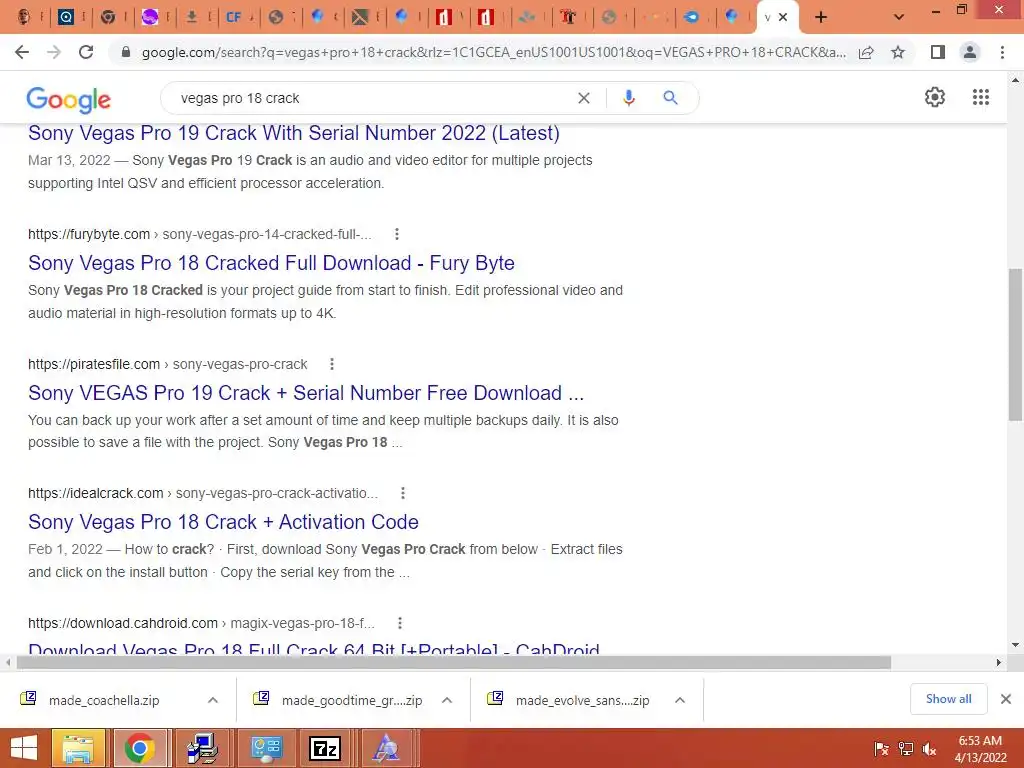Click the muted volume tray icon
The height and width of the screenshot is (768, 1024).
click(929, 749)
